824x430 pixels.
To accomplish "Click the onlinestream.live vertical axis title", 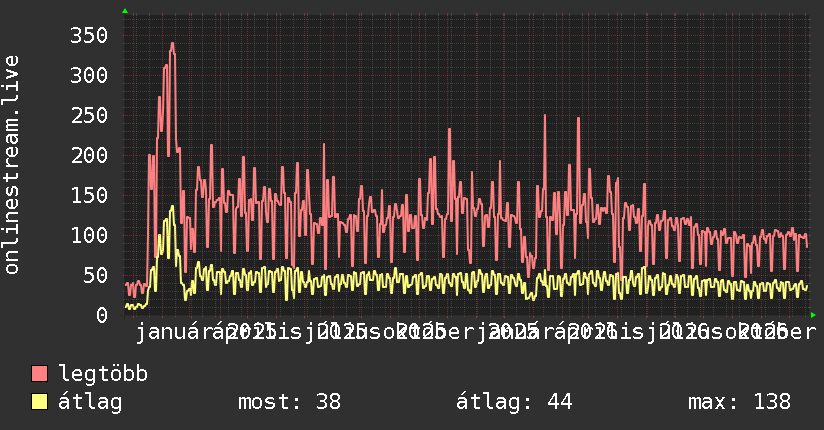I will tap(11, 165).
